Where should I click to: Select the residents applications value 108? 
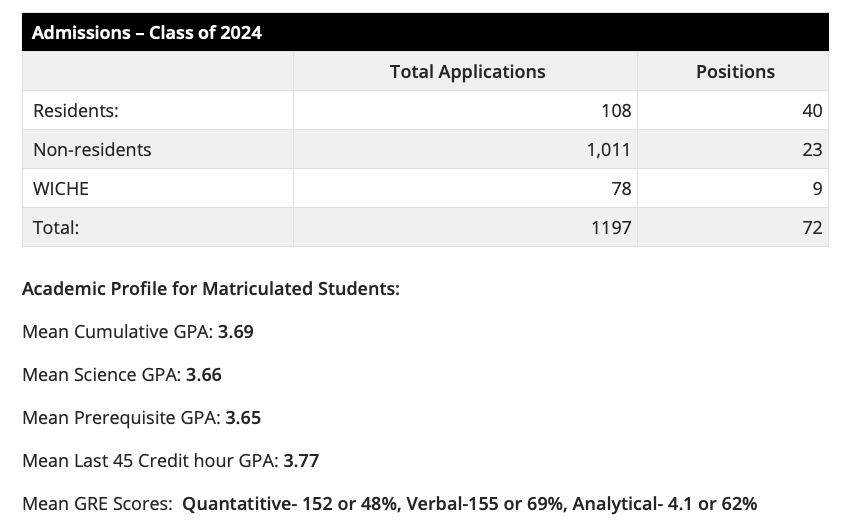(x=616, y=111)
